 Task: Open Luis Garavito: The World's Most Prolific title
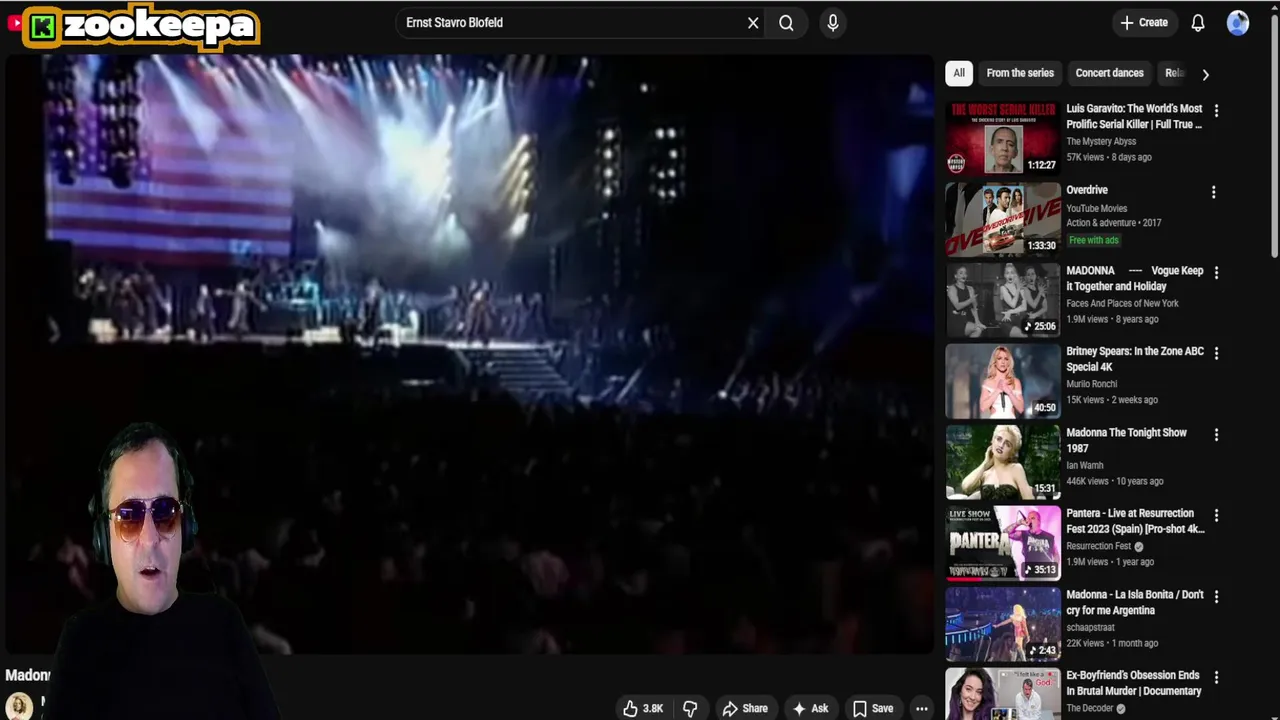coord(1134,116)
